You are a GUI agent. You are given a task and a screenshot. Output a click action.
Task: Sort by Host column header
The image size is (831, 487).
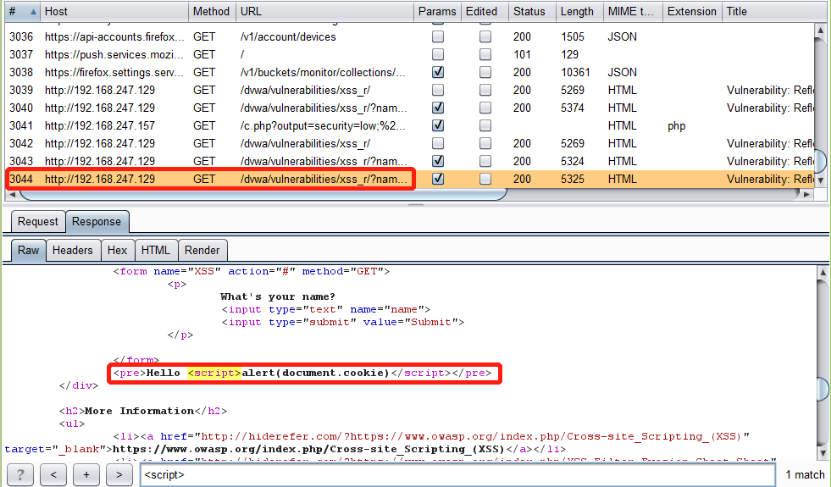(114, 12)
